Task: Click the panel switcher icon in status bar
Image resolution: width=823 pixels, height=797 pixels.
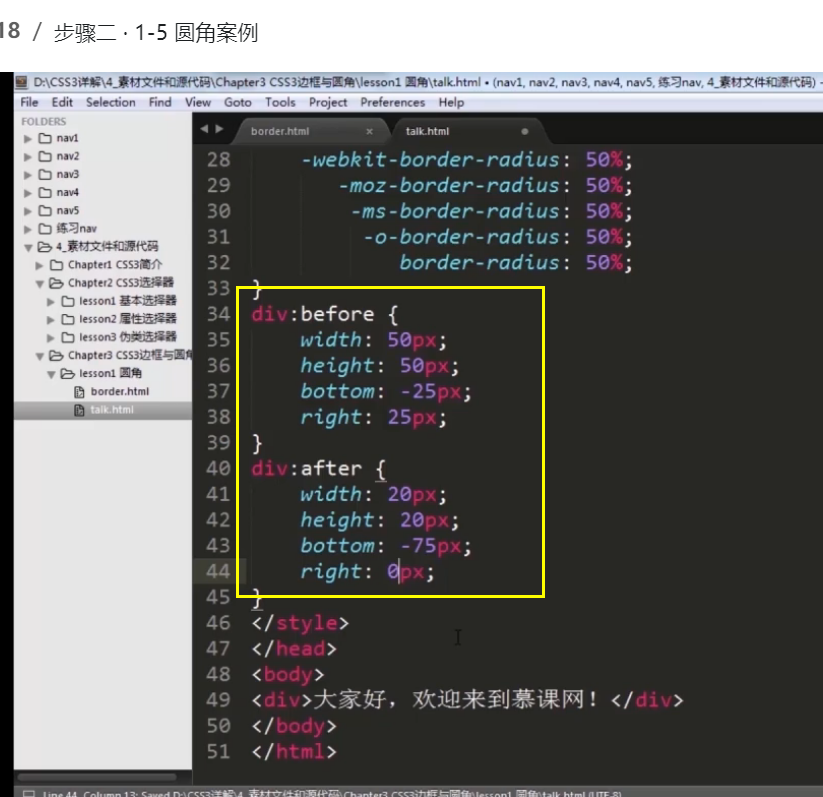Action: (x=29, y=793)
